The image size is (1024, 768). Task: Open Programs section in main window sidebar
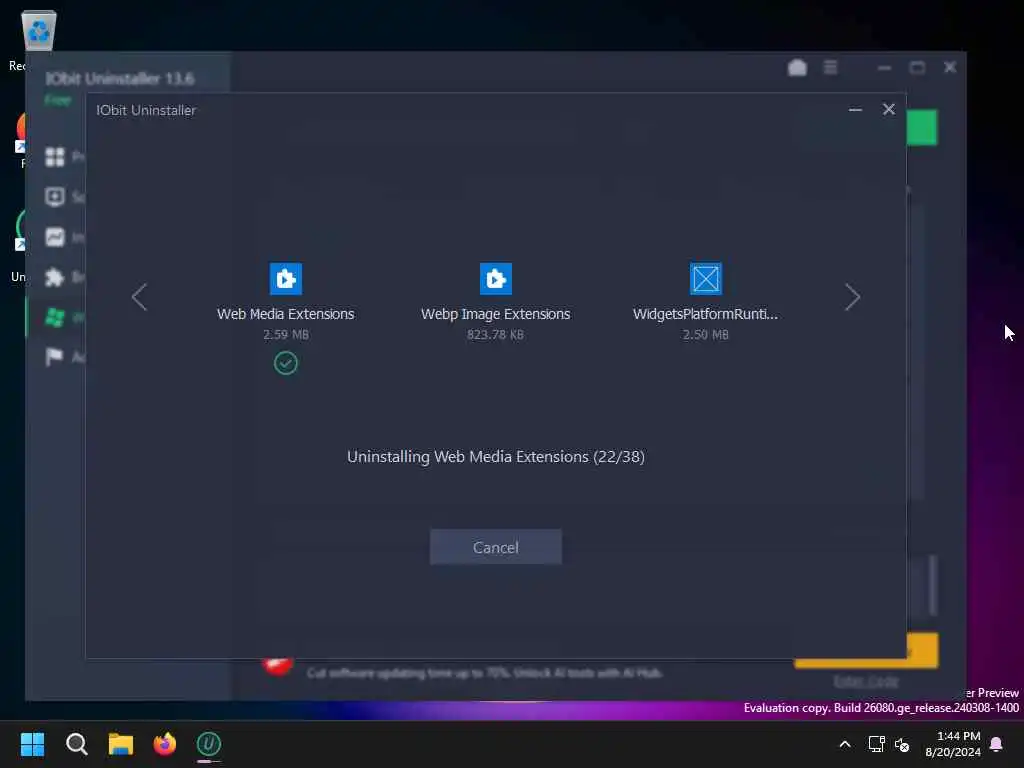[x=55, y=157]
